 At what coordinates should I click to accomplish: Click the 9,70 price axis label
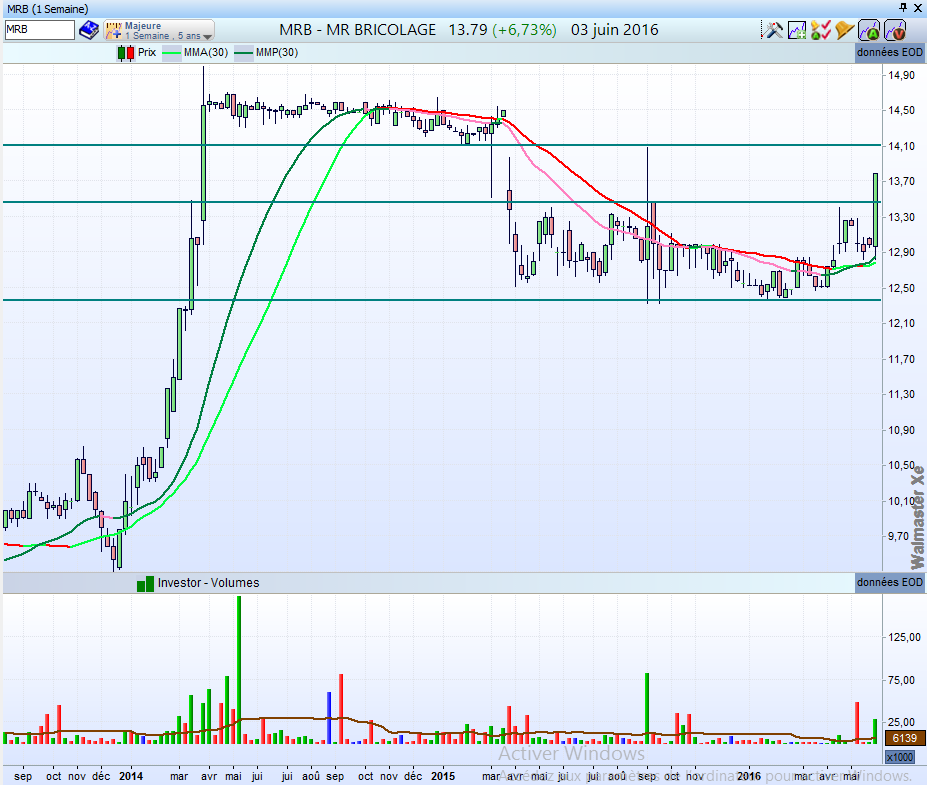click(x=899, y=537)
